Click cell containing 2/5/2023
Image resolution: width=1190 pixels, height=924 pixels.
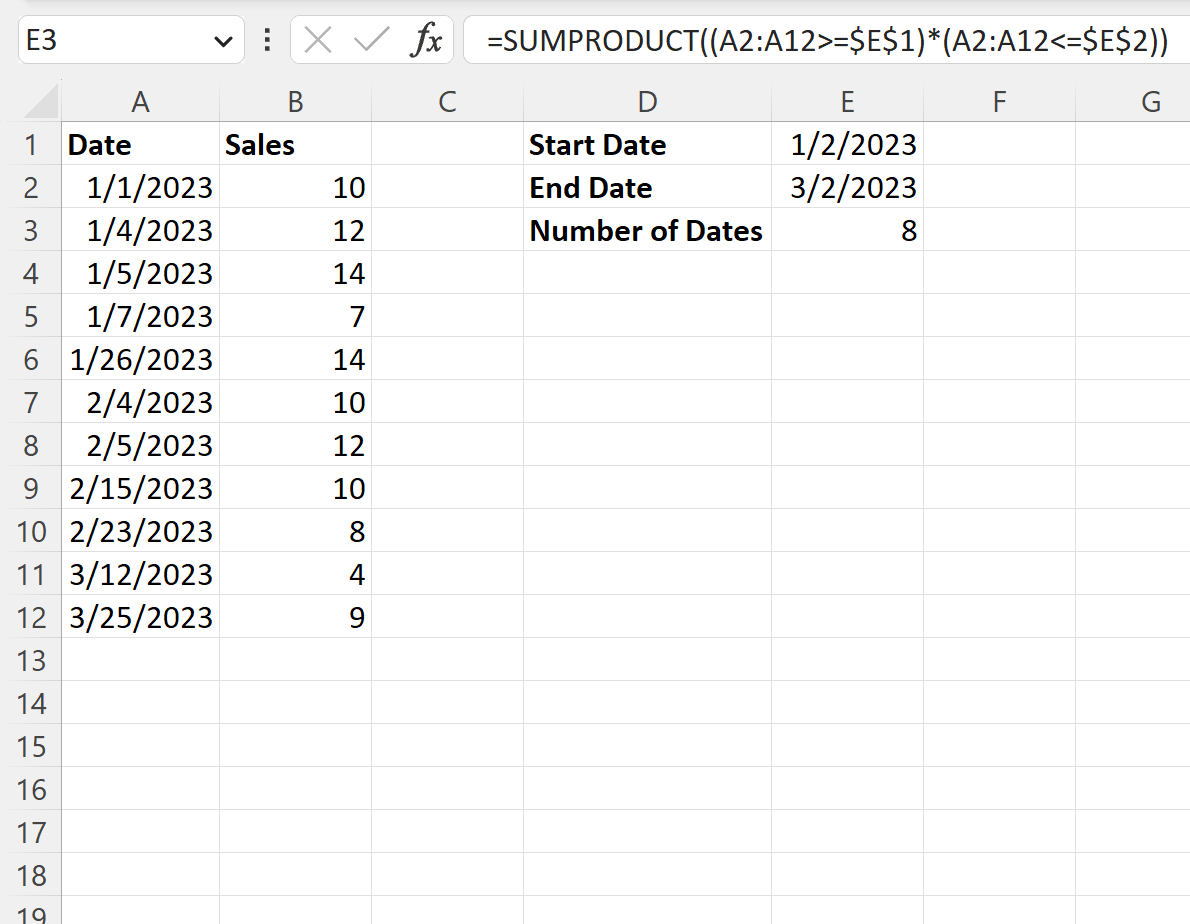coord(140,445)
